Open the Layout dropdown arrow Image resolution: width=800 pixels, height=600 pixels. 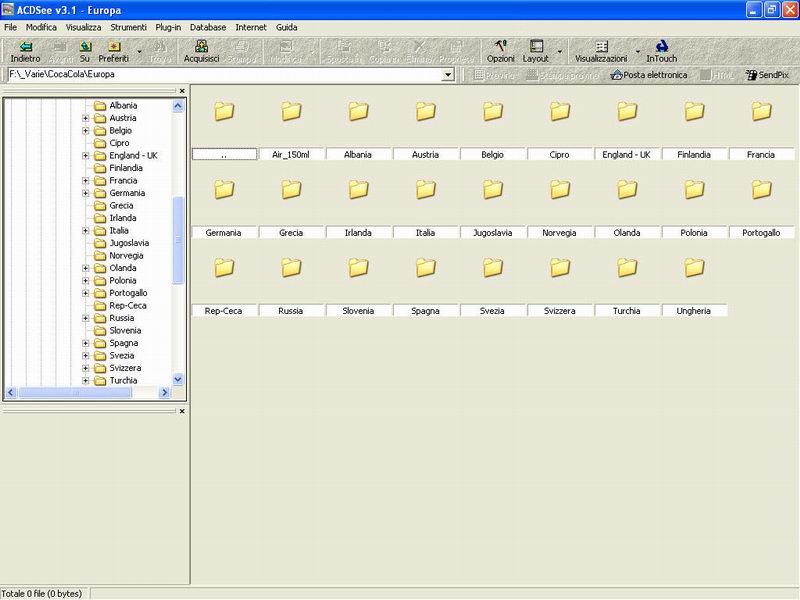click(x=560, y=52)
